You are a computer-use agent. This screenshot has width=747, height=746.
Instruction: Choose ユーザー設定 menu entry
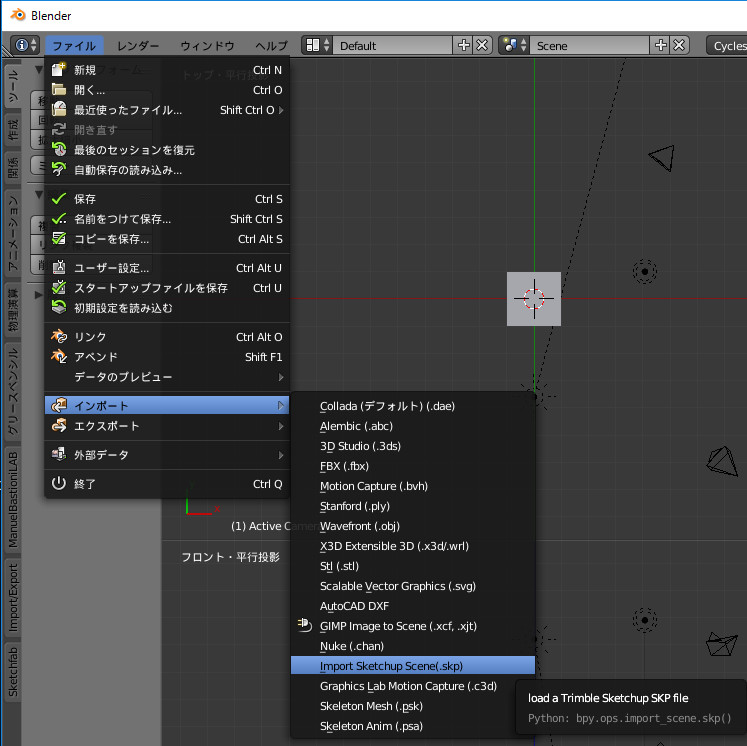click(167, 268)
